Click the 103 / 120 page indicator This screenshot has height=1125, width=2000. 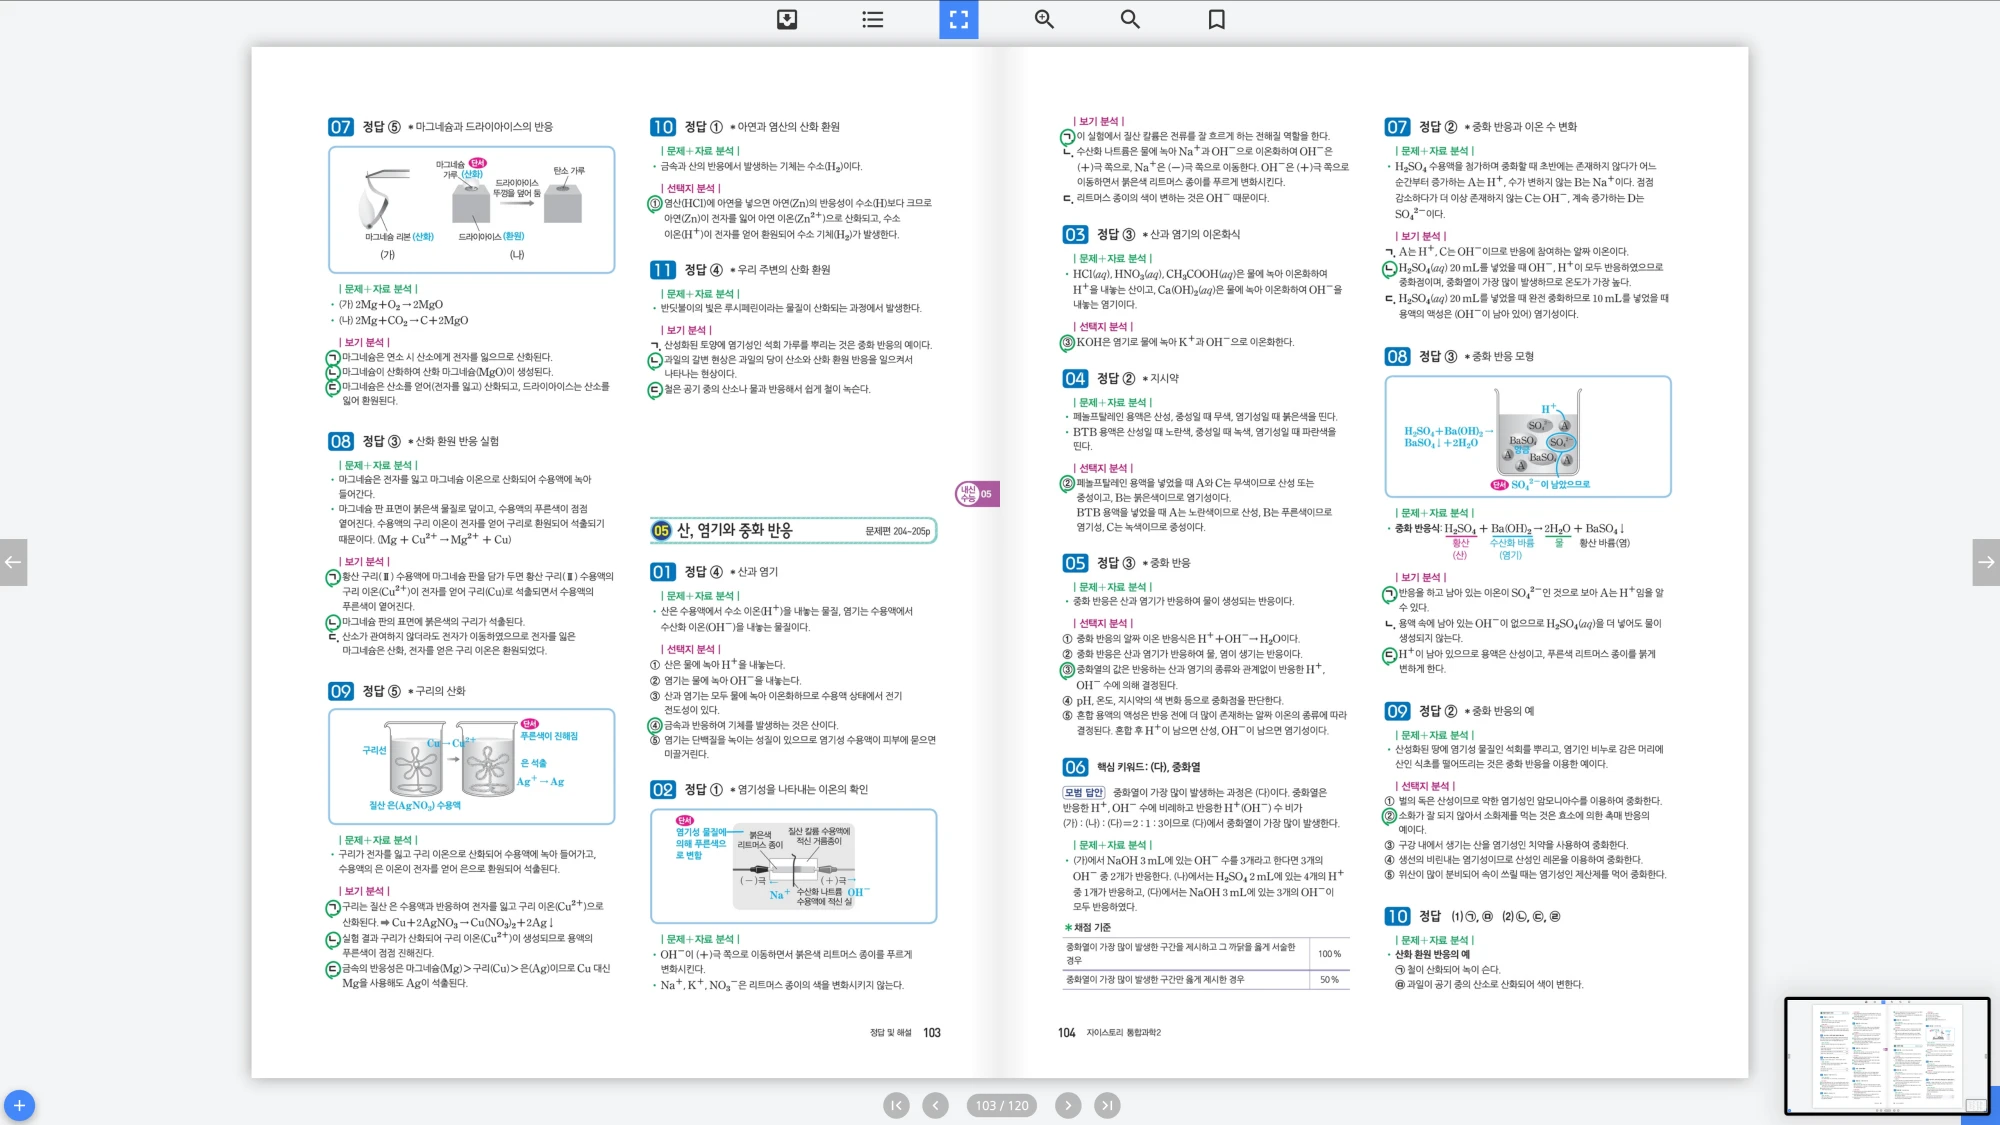1002,1105
